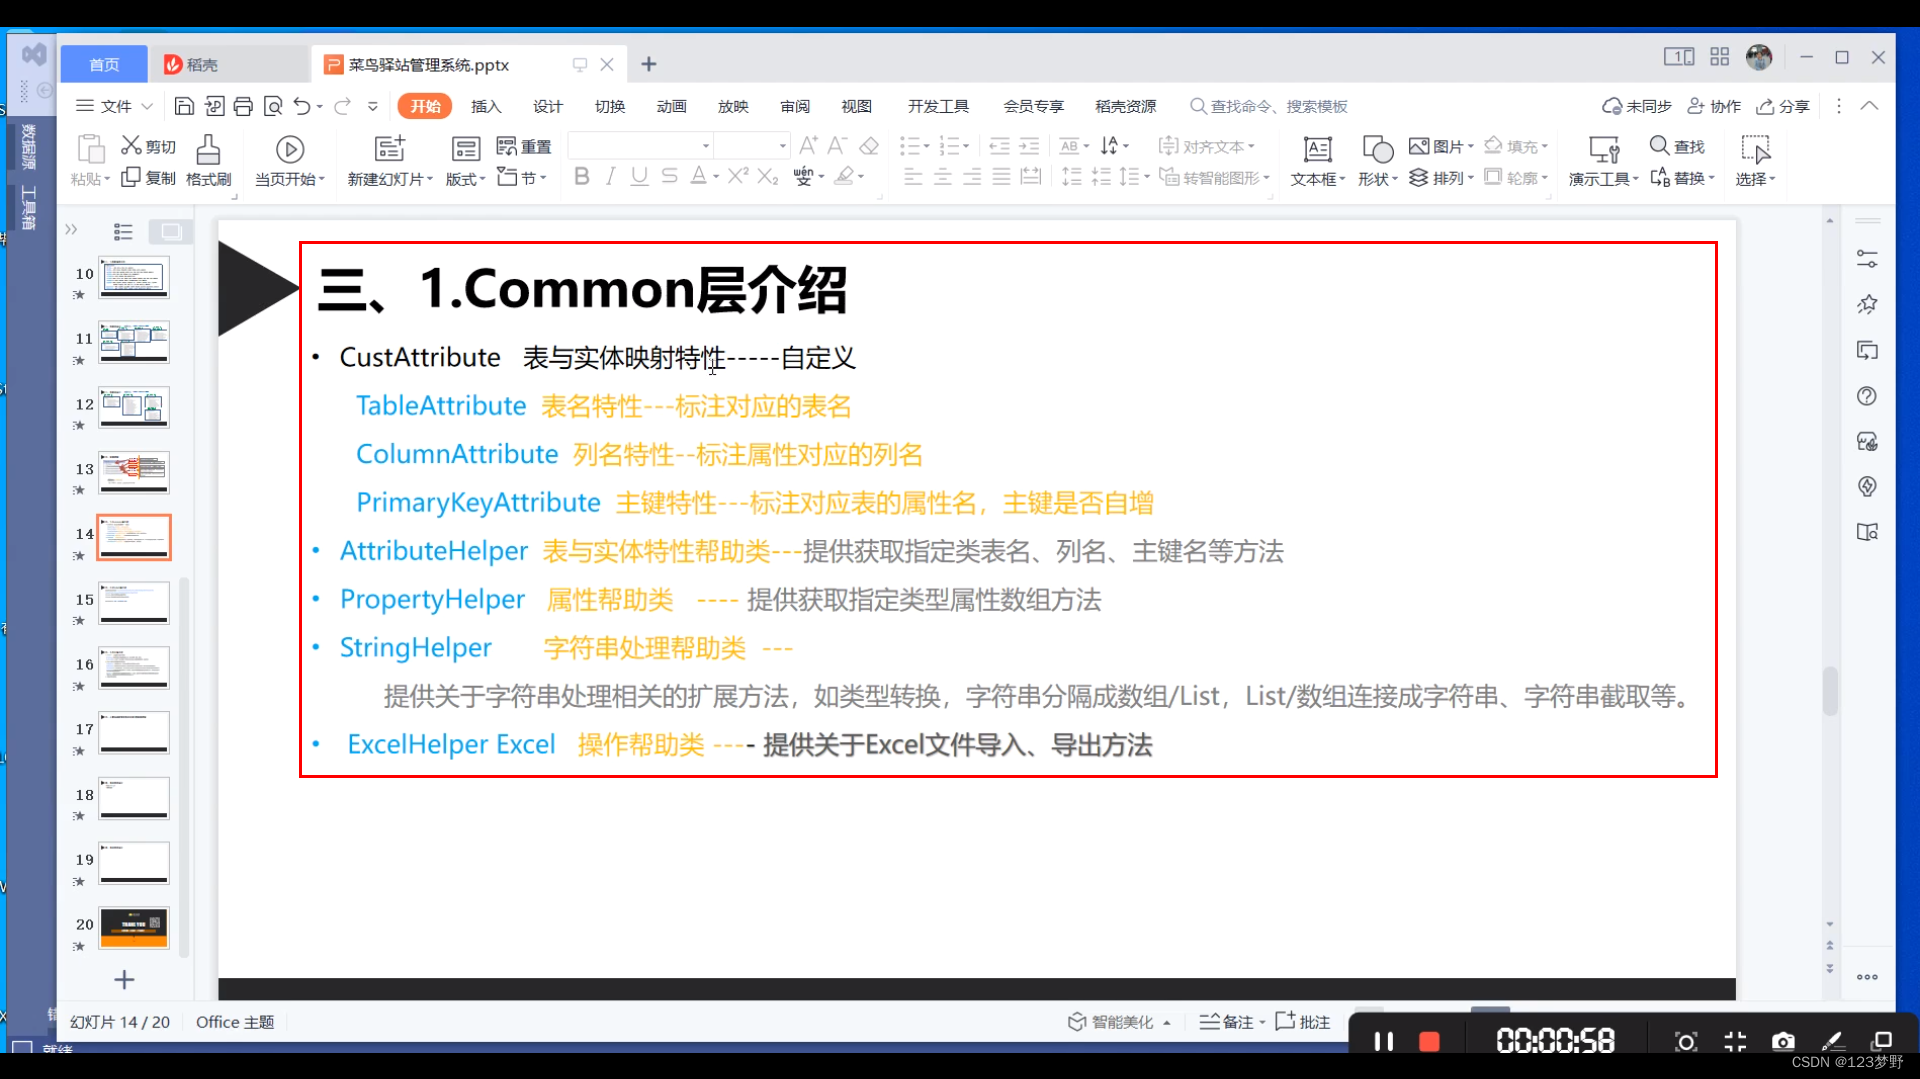Toggle bold formatting

tap(582, 176)
